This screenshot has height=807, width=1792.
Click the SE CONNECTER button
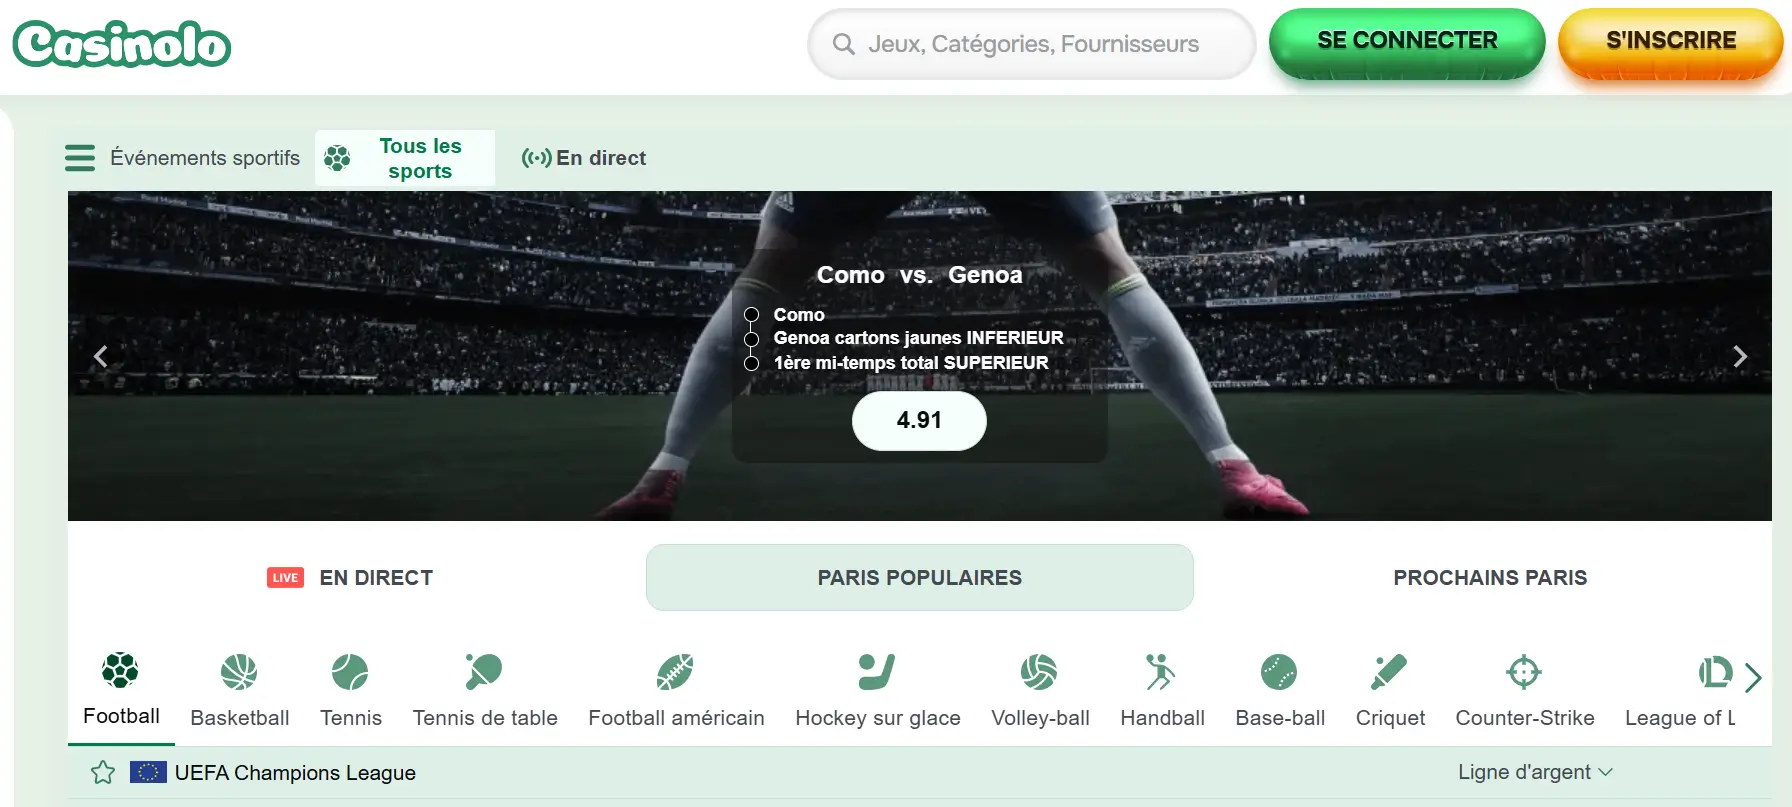pyautogui.click(x=1407, y=43)
